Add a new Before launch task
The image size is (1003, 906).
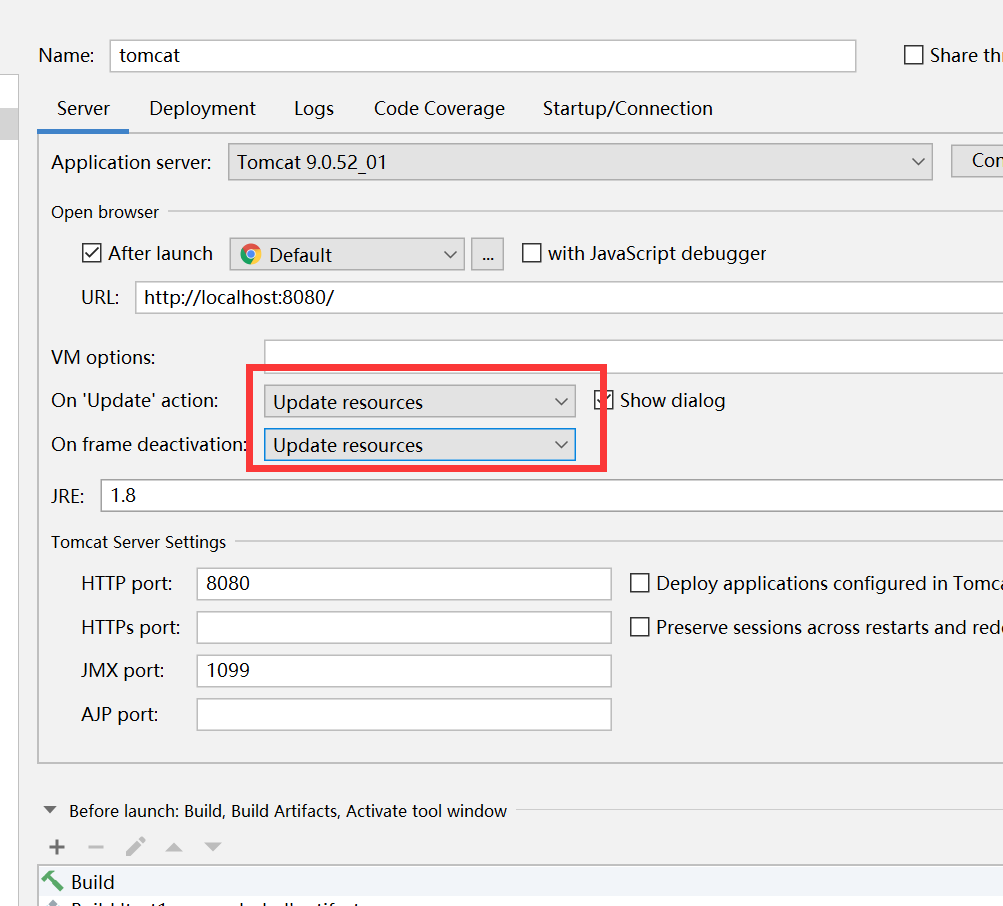tap(57, 847)
